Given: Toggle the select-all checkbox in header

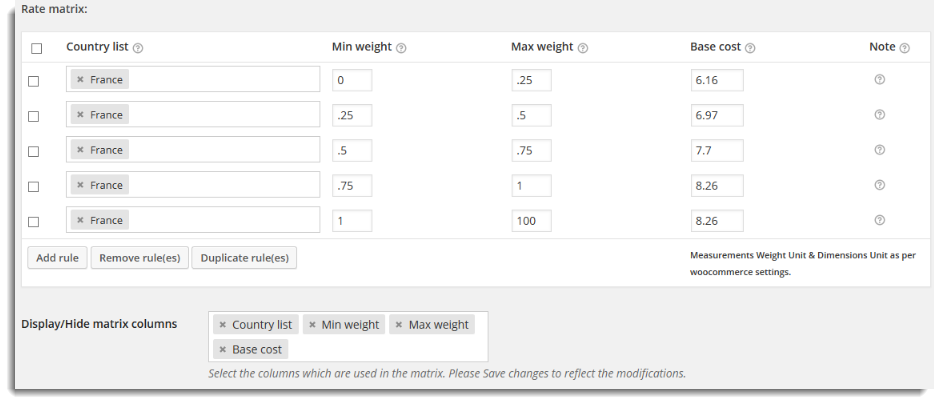Looking at the screenshot, I should pos(36,48).
